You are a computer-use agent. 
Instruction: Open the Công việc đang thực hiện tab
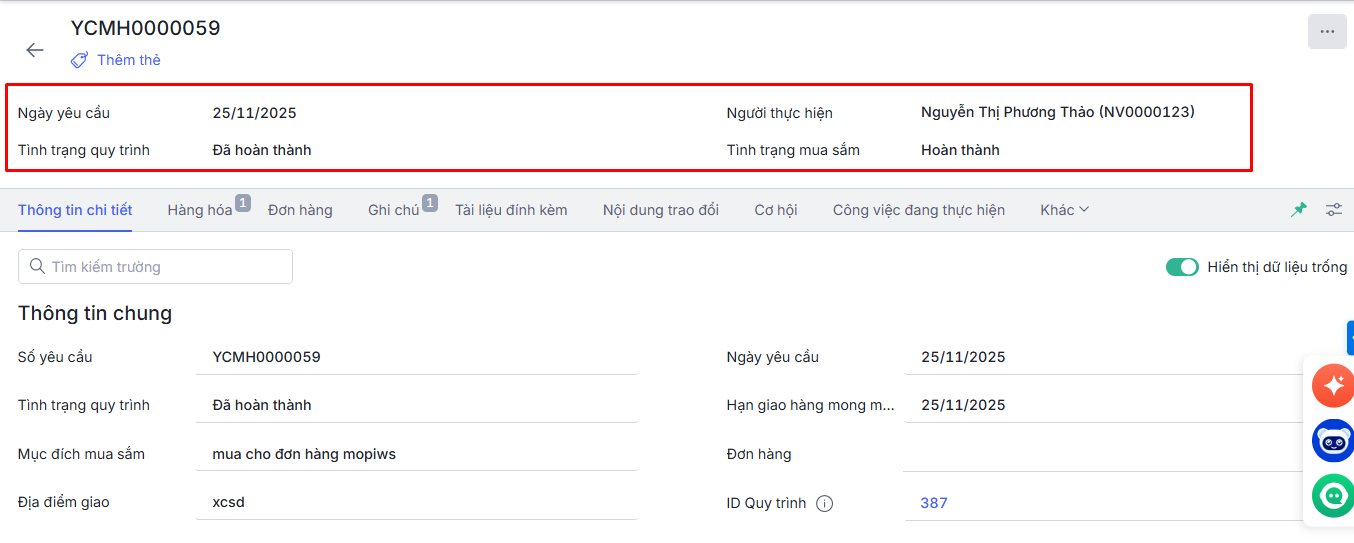918,210
